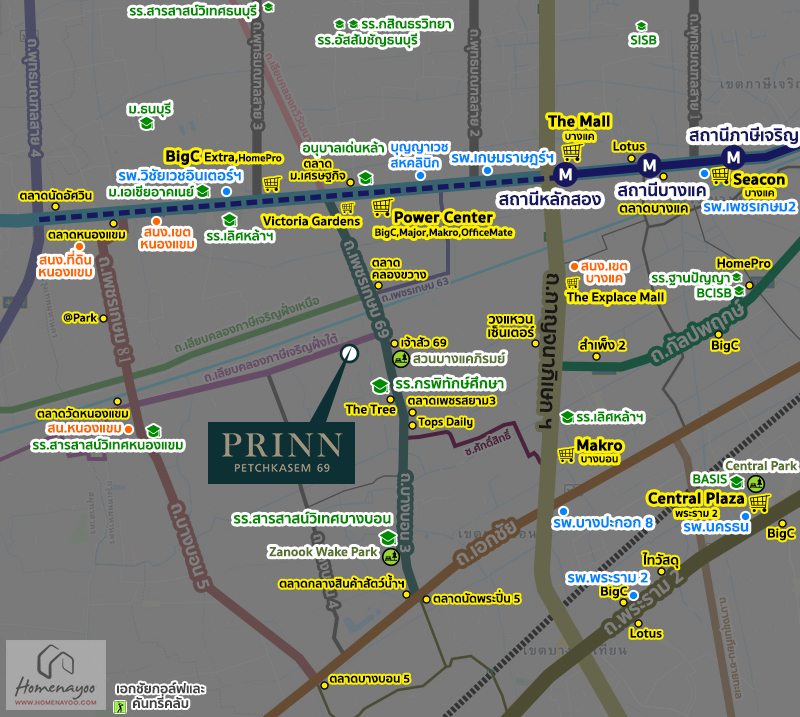Tap the graduation cap icon beside รร.กรพิทักษ์ศึกษา
Viewport: 800px width, 717px height.
coord(380,385)
